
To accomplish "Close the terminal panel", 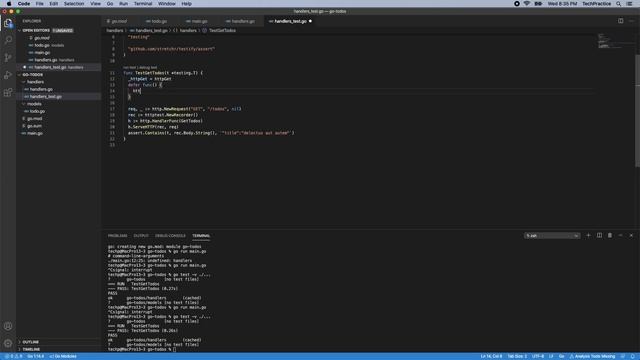I will point(631,236).
